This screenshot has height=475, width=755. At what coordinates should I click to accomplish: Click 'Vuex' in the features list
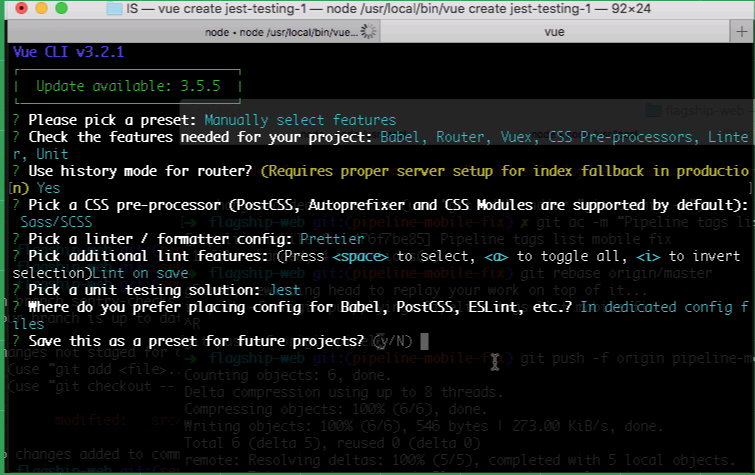pos(519,137)
